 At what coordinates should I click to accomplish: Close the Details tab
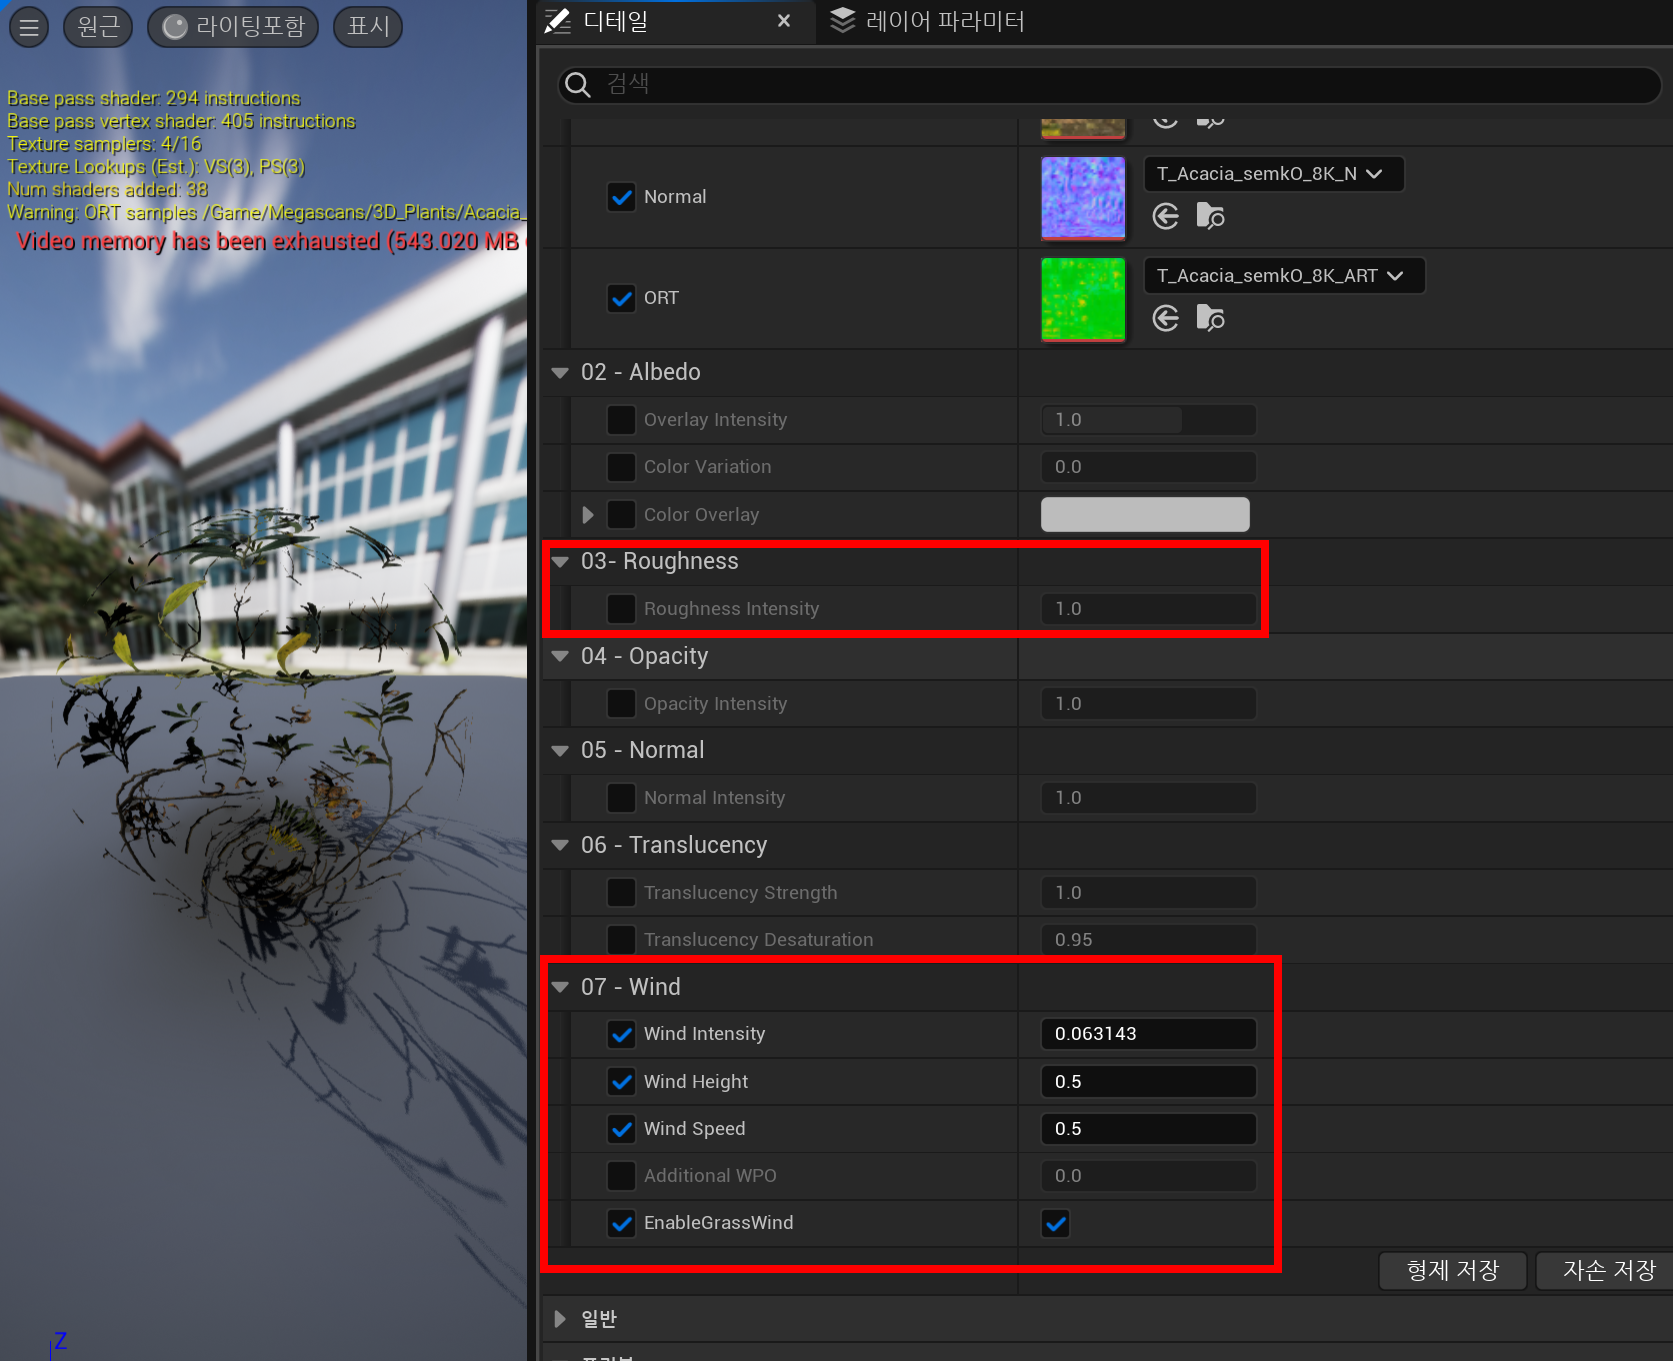pyautogui.click(x=784, y=21)
